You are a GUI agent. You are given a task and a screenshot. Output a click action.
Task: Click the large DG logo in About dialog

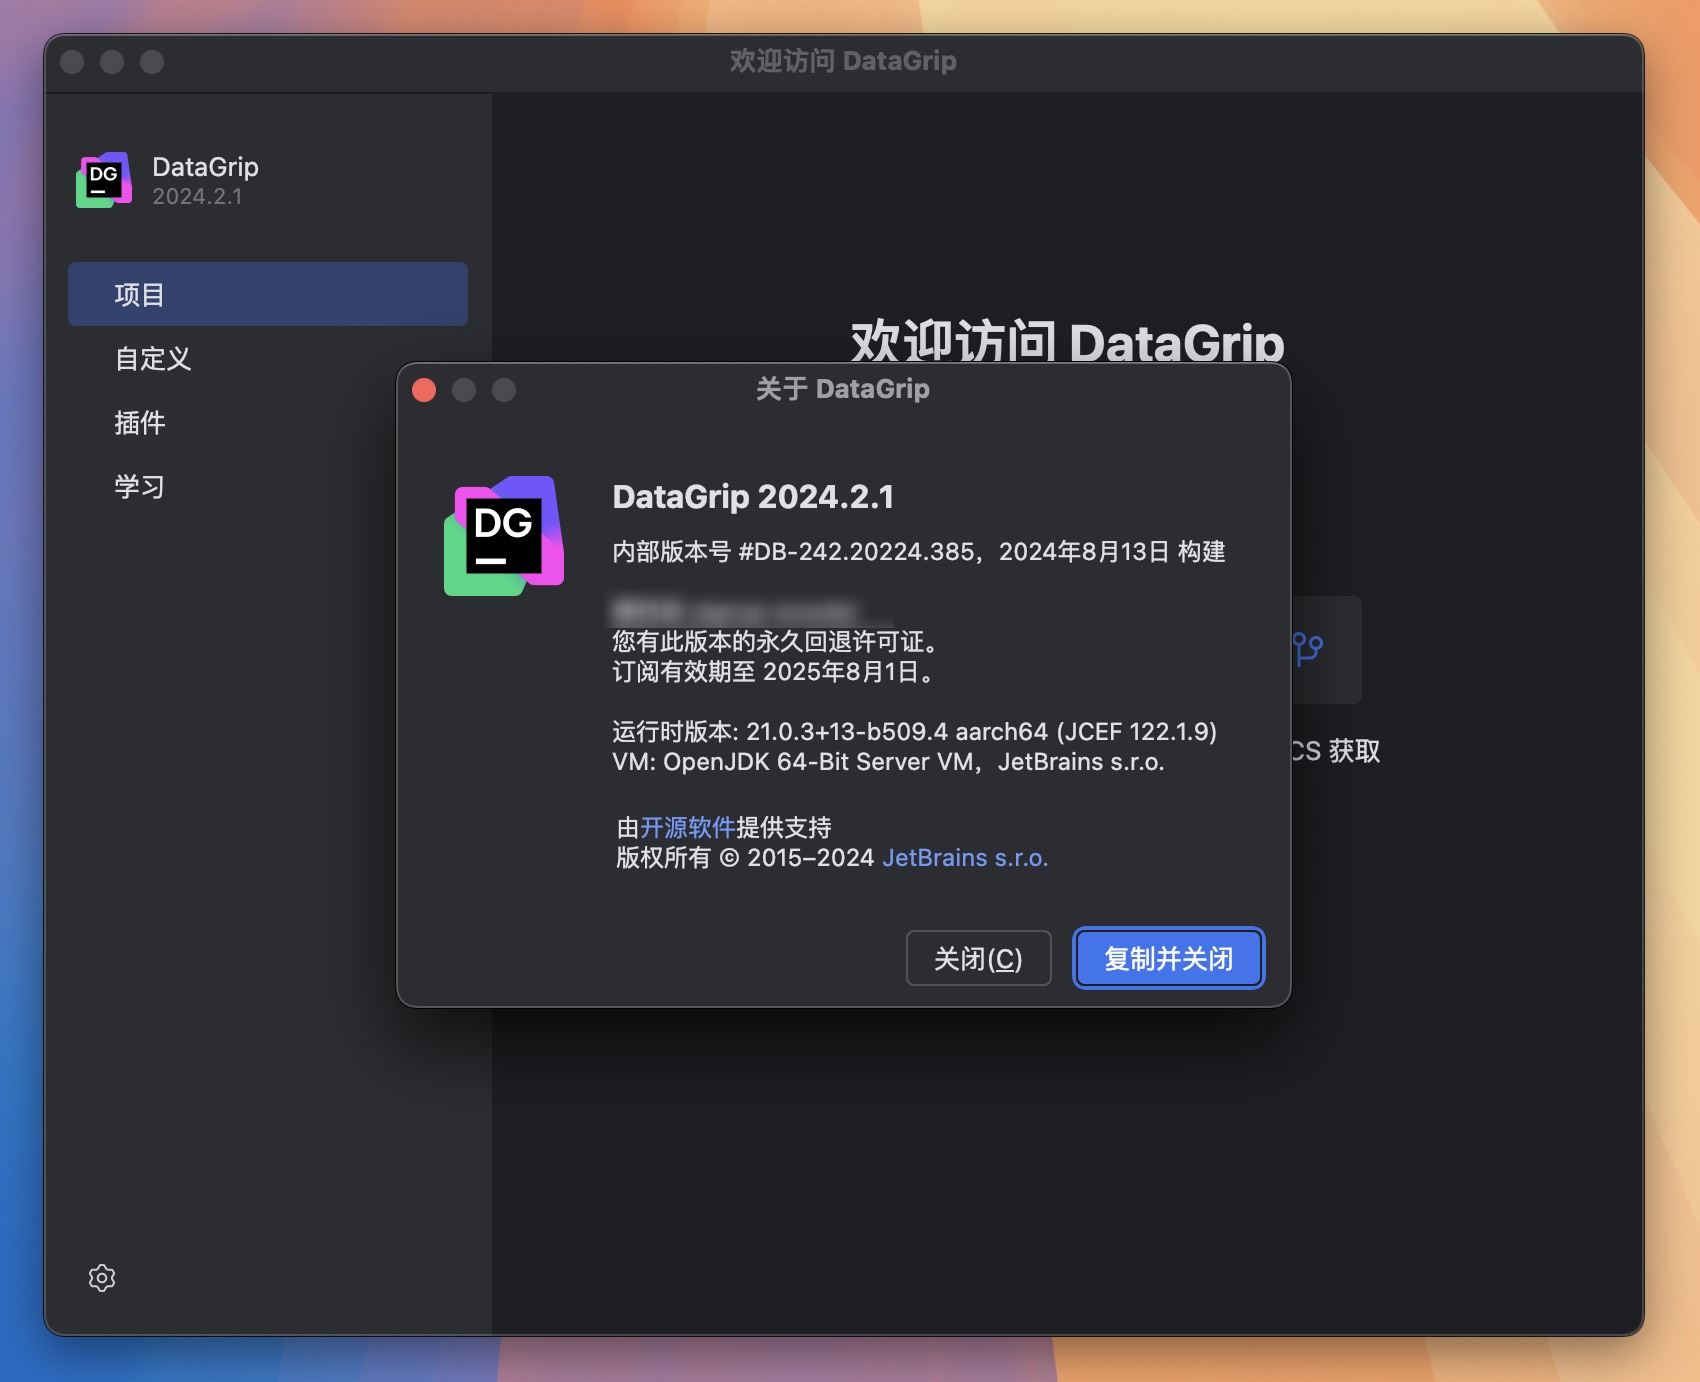[x=504, y=536]
